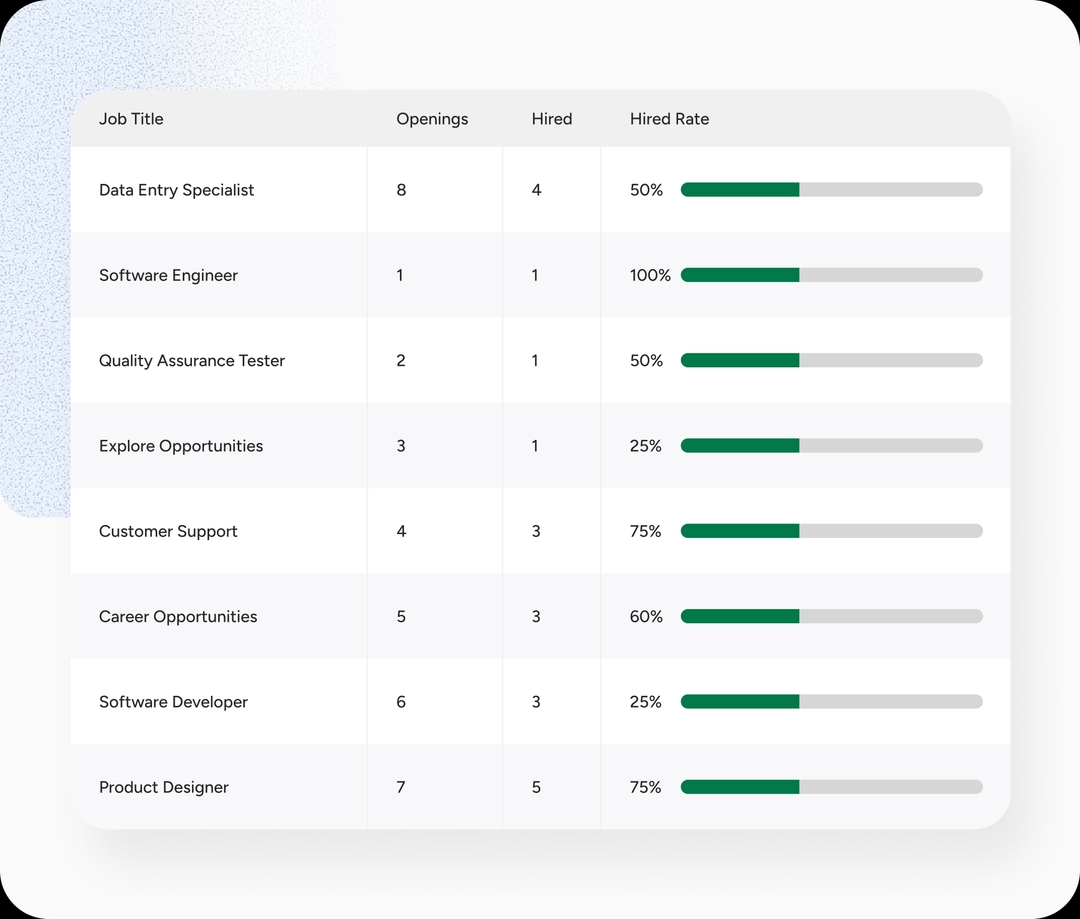Click the Explore Opportunities job title
This screenshot has height=919, width=1080.
point(181,446)
